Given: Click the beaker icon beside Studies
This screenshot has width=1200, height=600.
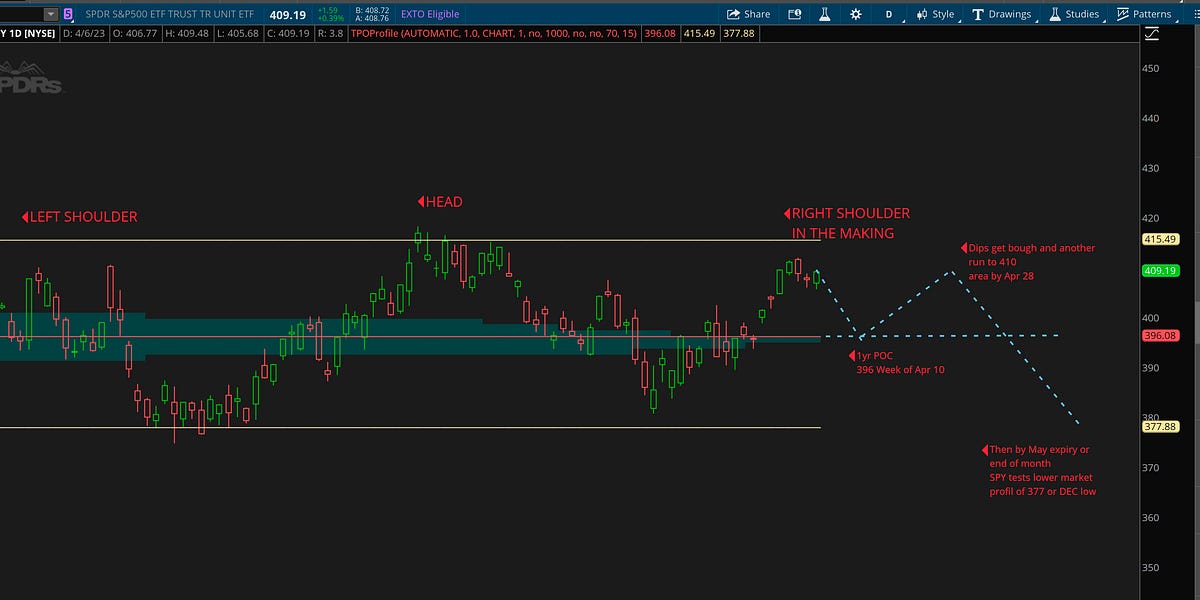Looking at the screenshot, I should tap(1055, 13).
